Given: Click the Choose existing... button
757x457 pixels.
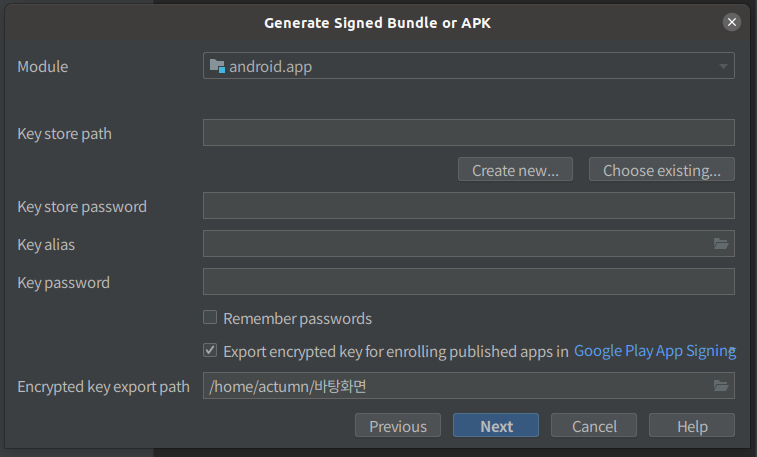Looking at the screenshot, I should [661, 170].
